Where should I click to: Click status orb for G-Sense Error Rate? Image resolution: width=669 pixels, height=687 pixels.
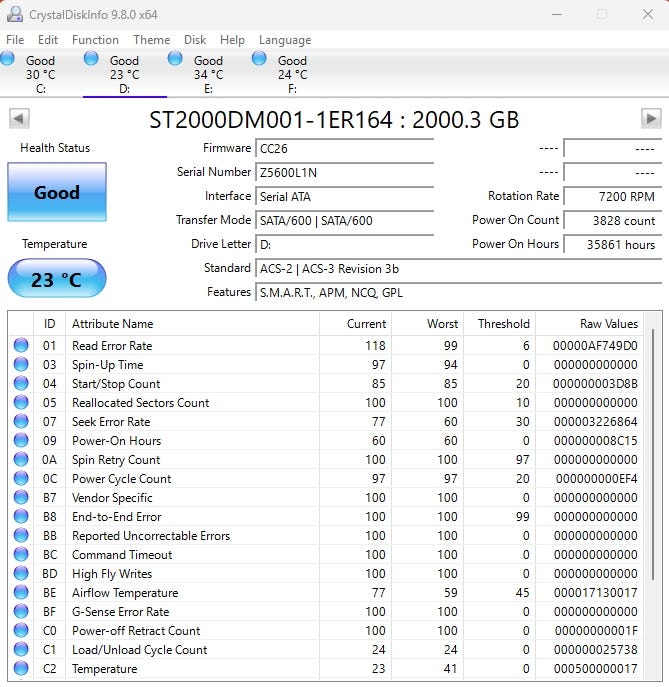click(x=21, y=611)
